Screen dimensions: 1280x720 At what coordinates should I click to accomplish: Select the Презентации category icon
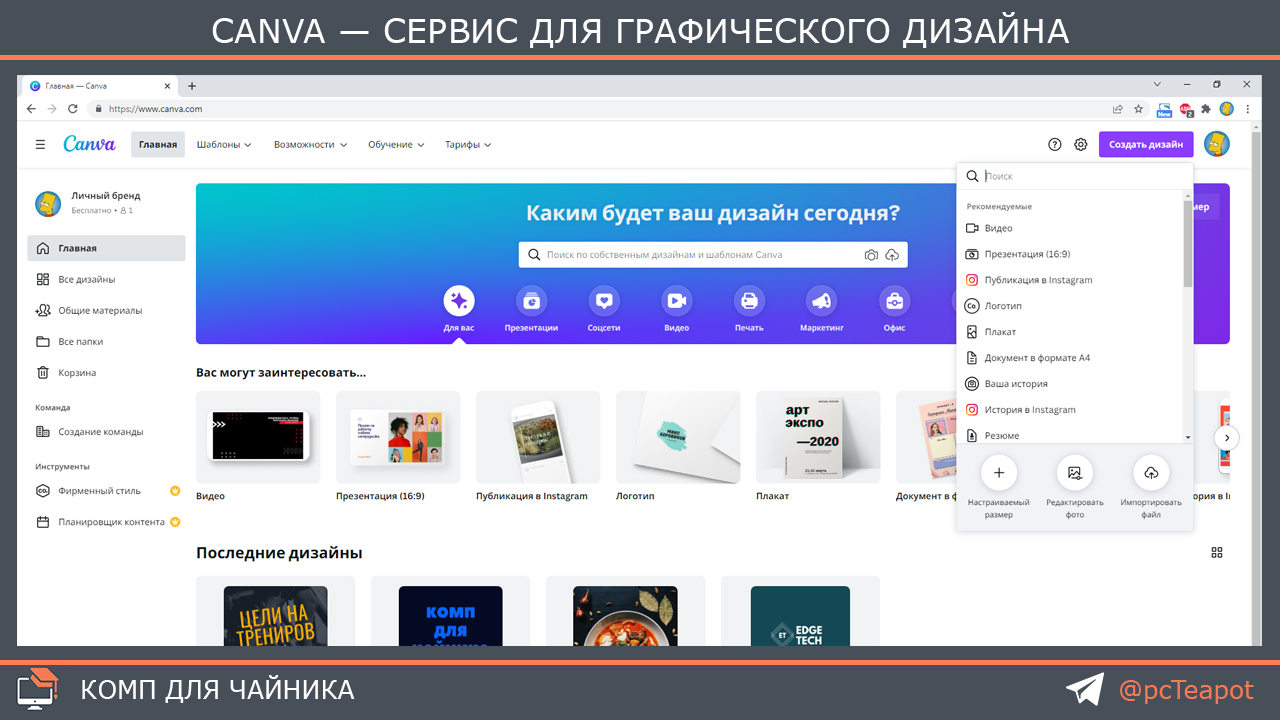(531, 300)
